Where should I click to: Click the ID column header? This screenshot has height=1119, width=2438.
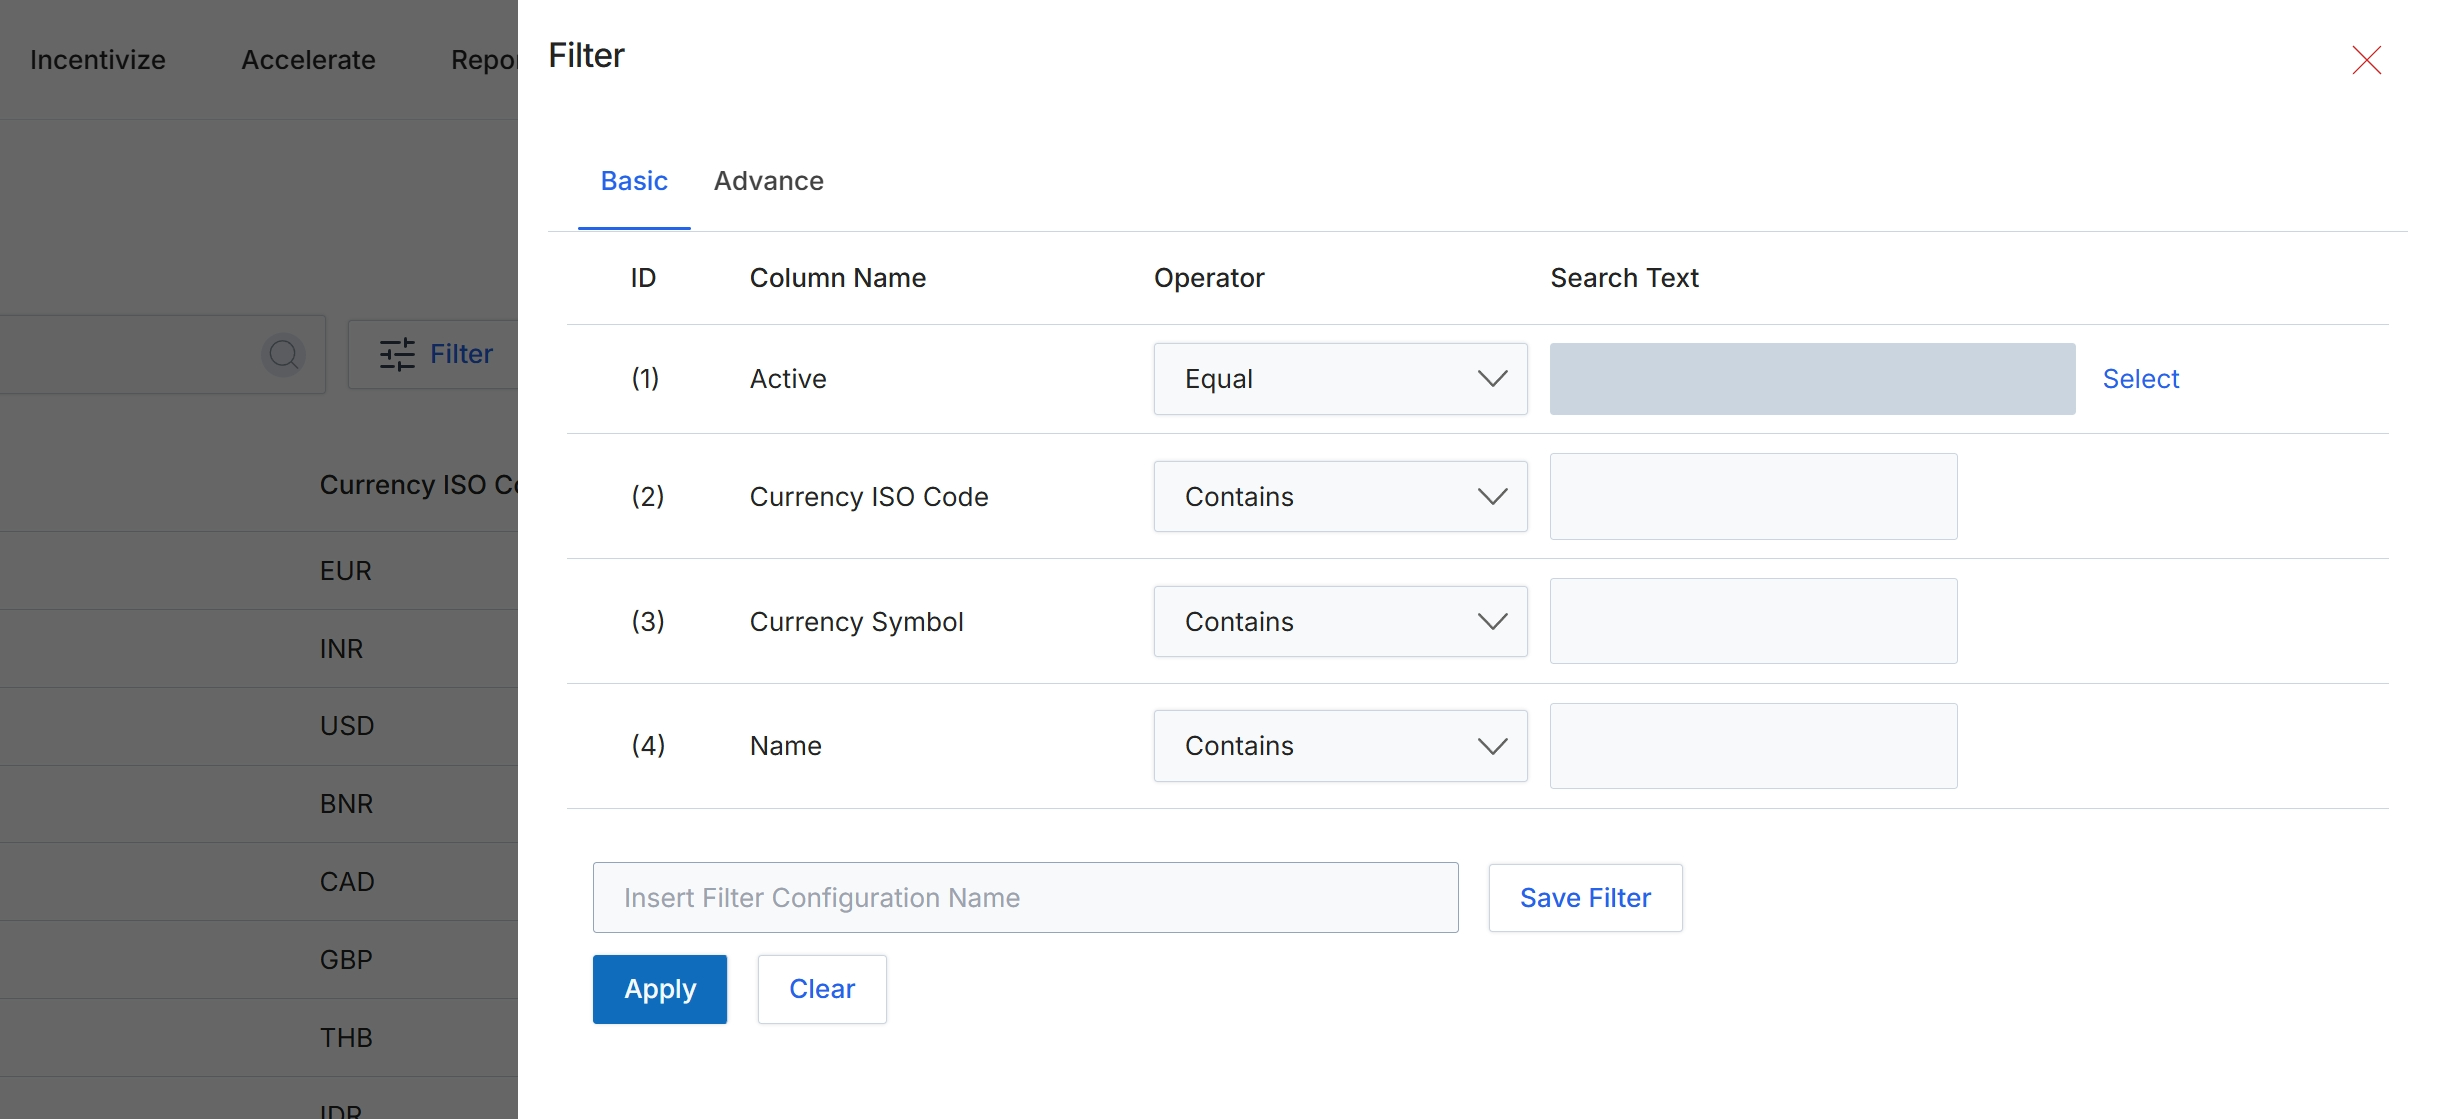[643, 278]
